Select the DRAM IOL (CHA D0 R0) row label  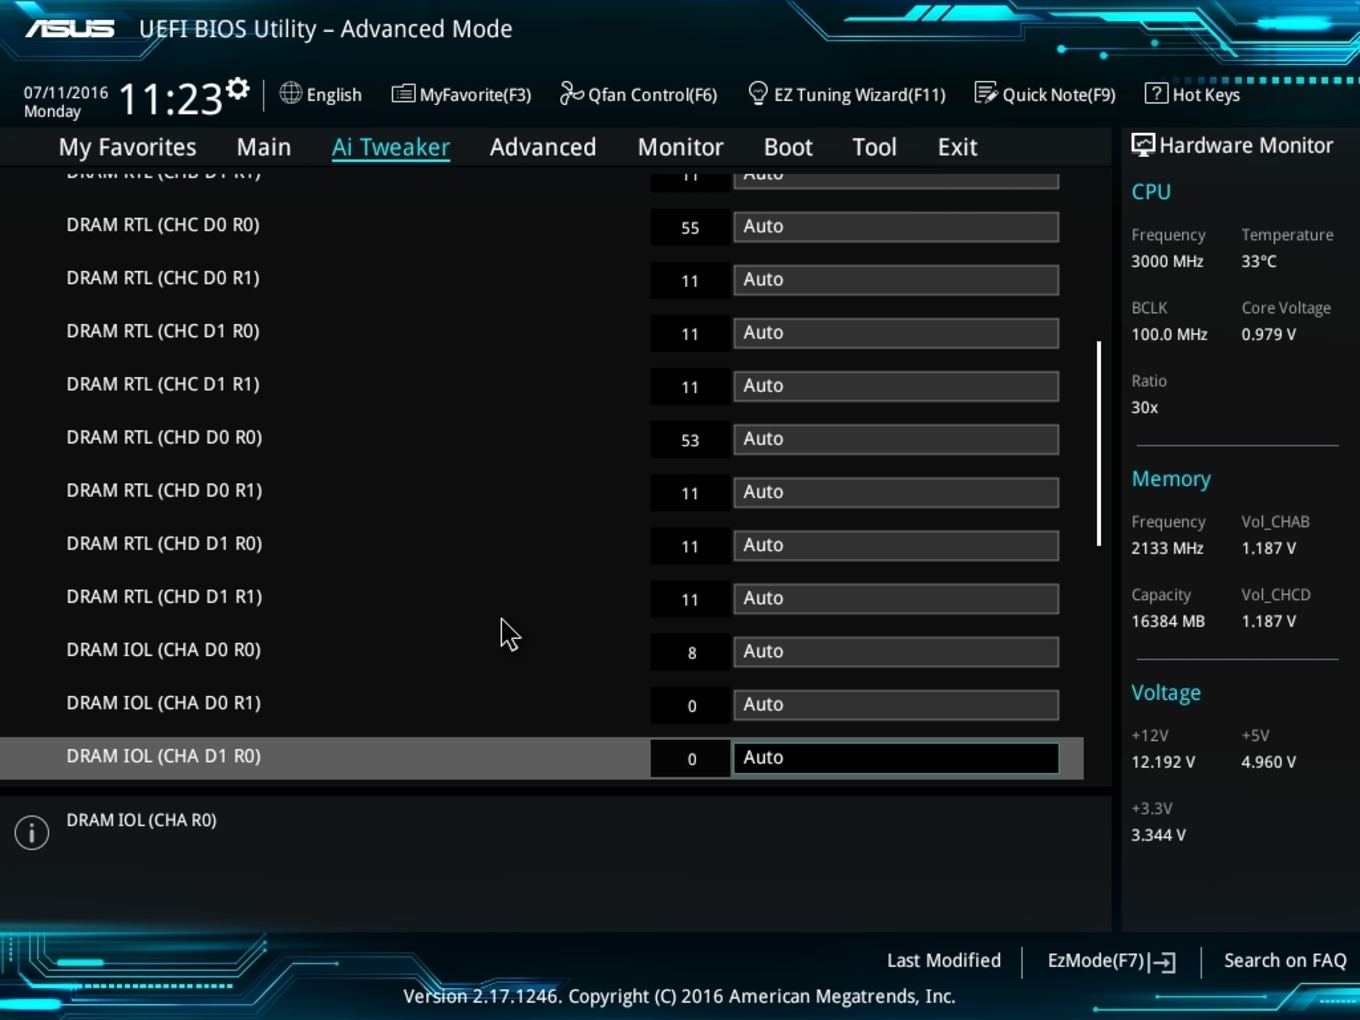tap(164, 649)
